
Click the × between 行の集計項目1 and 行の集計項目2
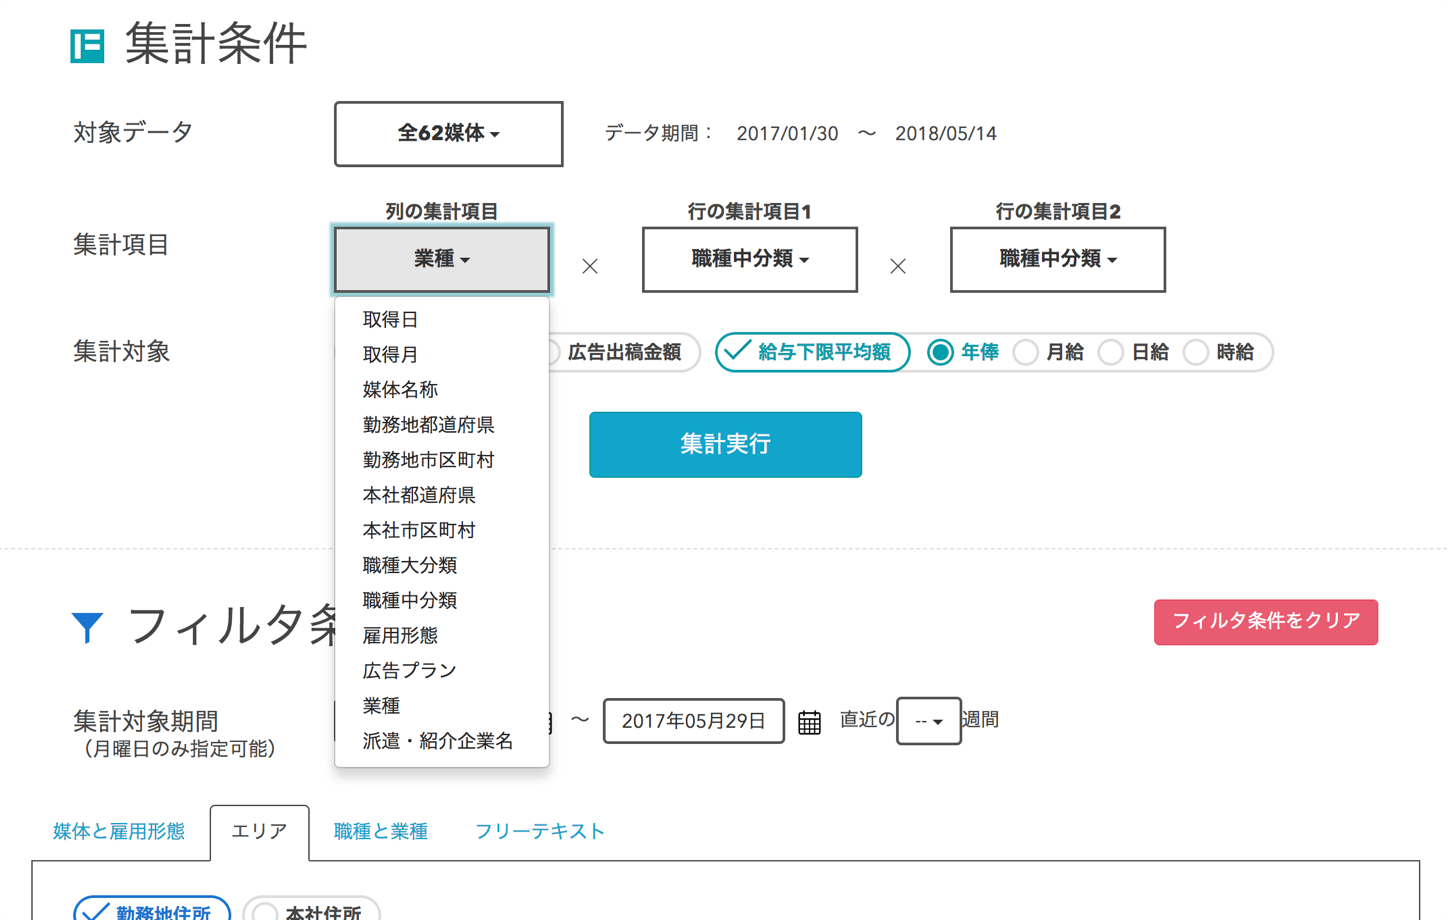[898, 266]
